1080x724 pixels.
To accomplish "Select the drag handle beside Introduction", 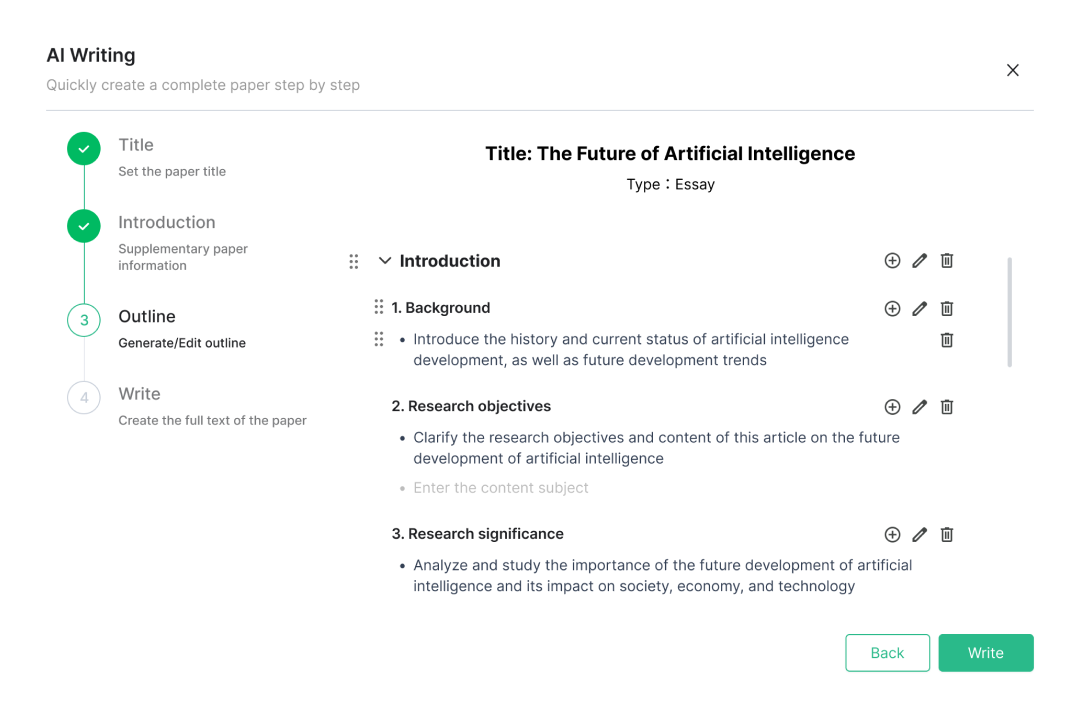I will pos(354,261).
